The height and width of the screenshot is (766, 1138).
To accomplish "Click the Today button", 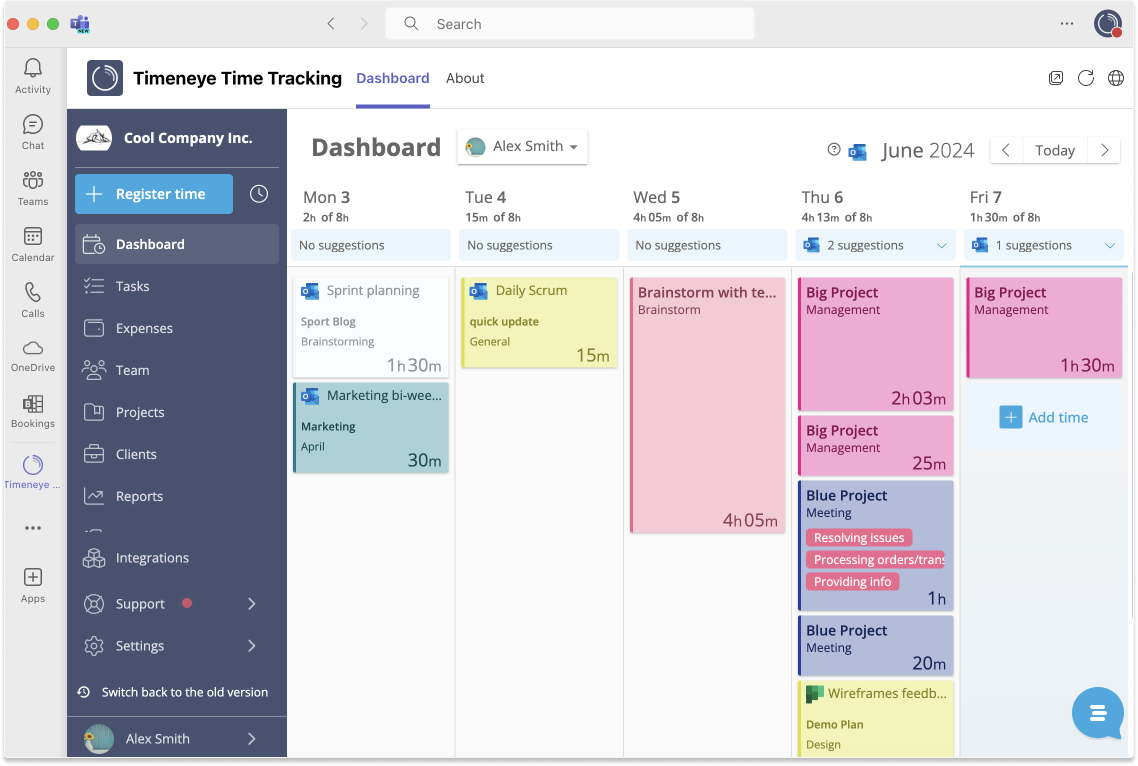I will [x=1054, y=149].
